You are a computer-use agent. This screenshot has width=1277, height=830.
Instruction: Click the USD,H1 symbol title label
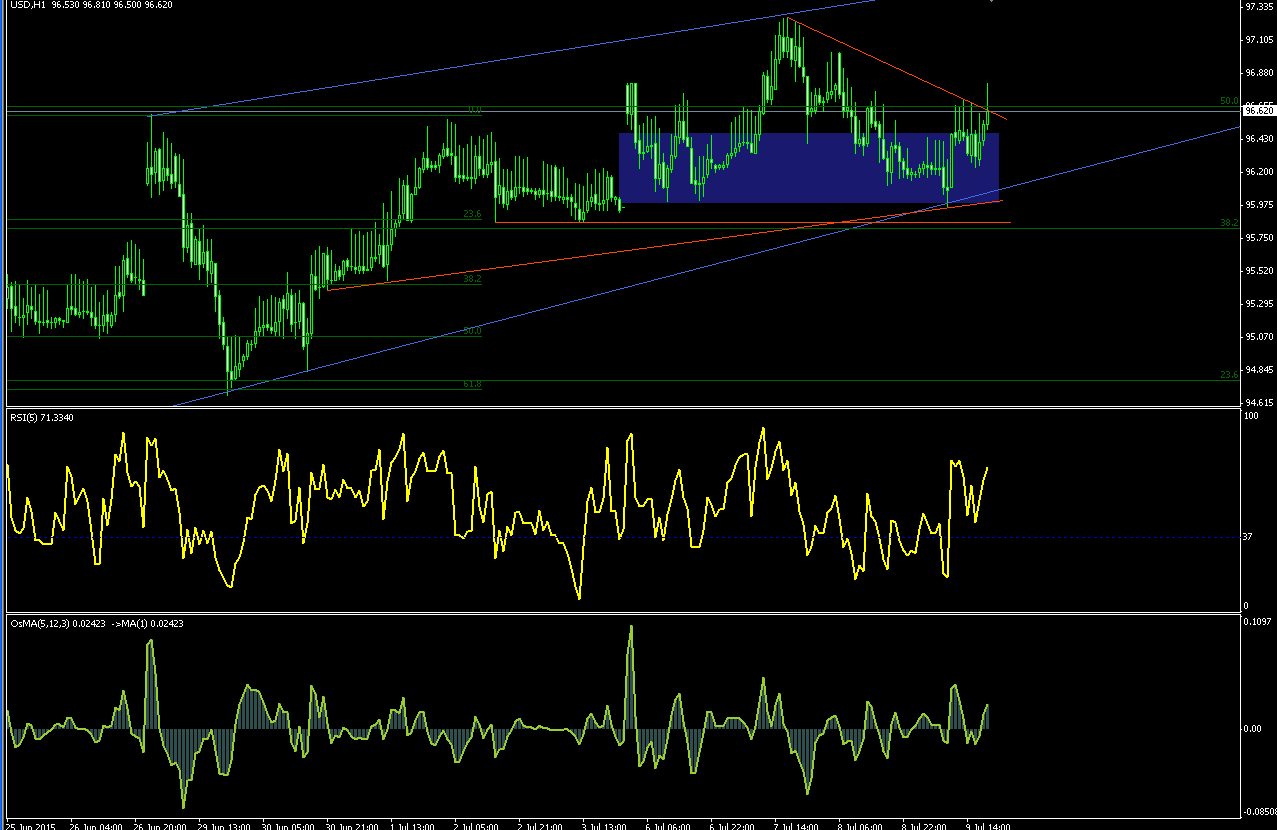click(x=27, y=5)
